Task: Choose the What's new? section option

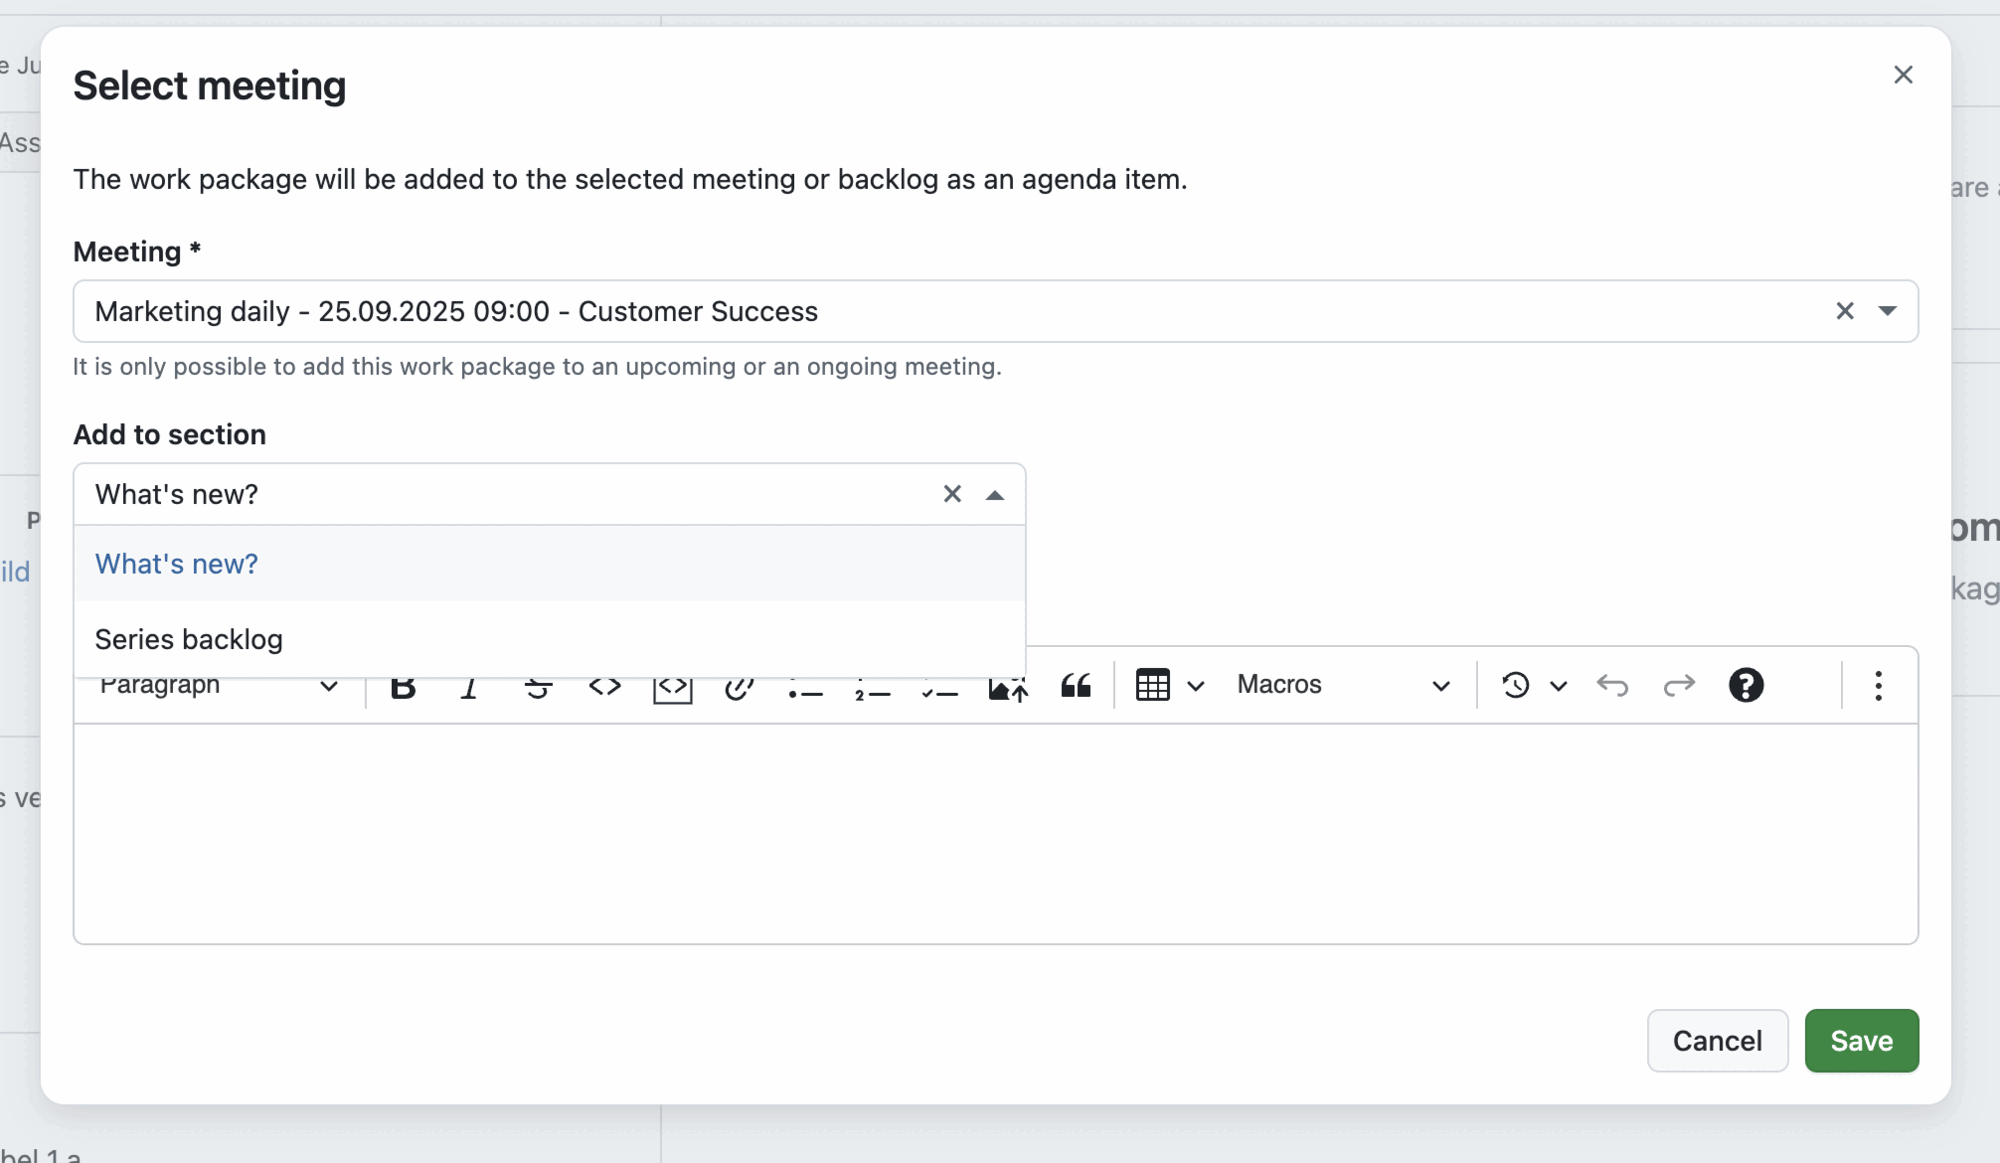Action: pyautogui.click(x=176, y=564)
